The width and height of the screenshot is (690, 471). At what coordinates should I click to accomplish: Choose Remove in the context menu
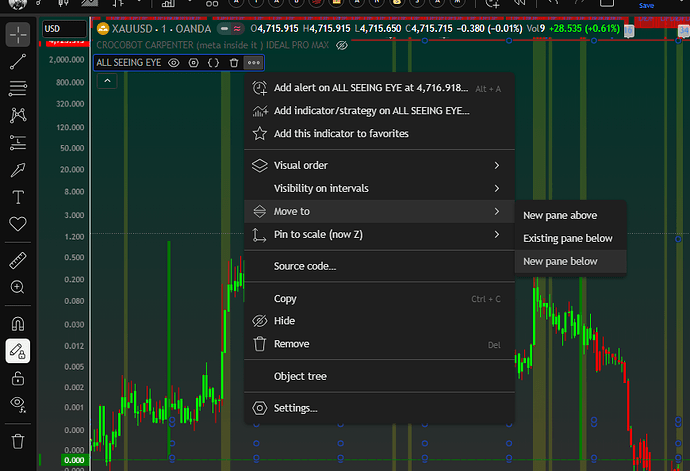pyautogui.click(x=379, y=344)
